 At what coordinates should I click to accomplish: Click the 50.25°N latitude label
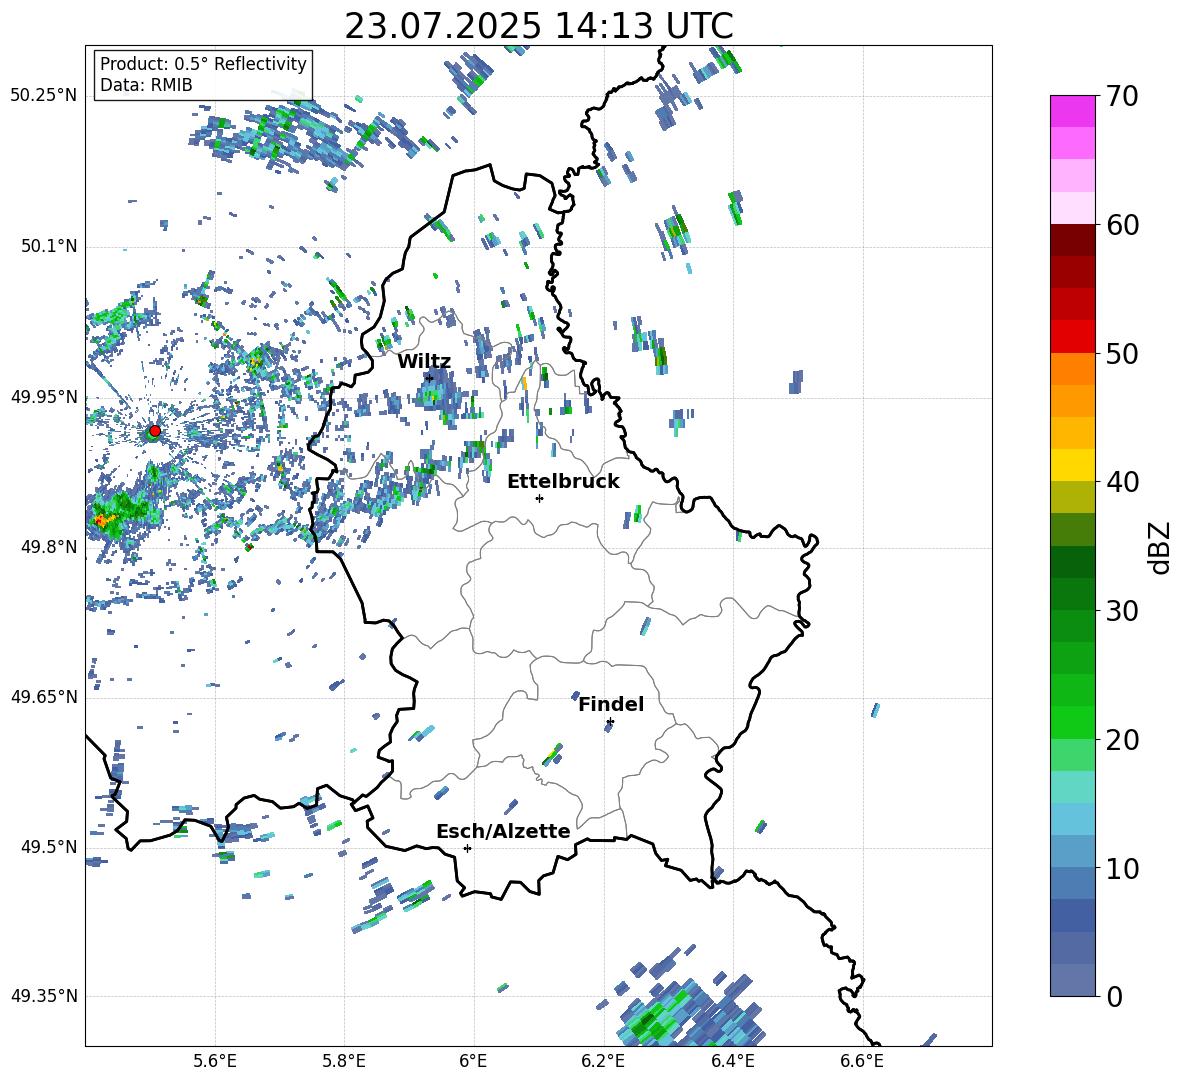[x=44, y=96]
